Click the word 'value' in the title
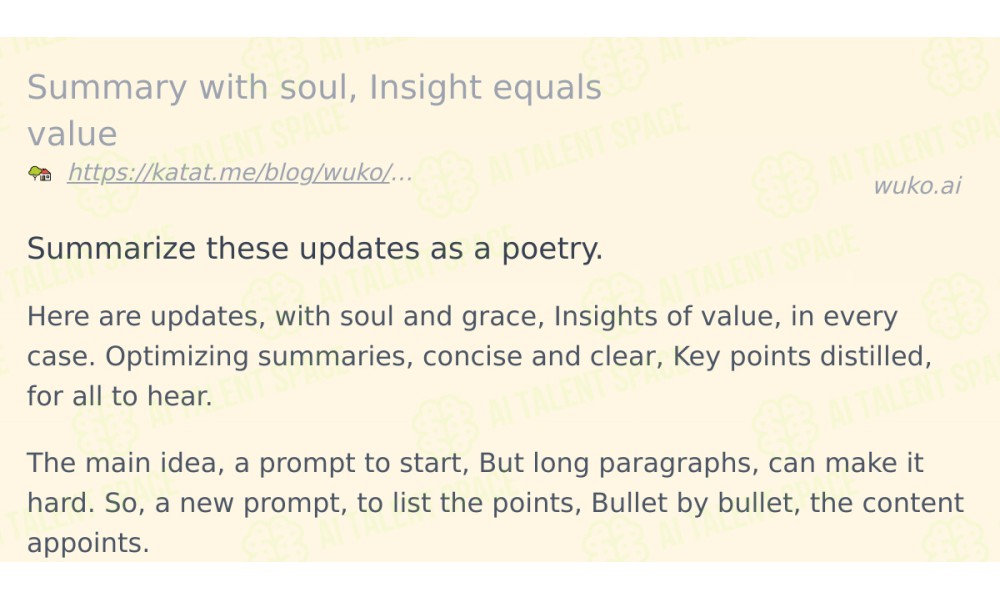 (72, 134)
